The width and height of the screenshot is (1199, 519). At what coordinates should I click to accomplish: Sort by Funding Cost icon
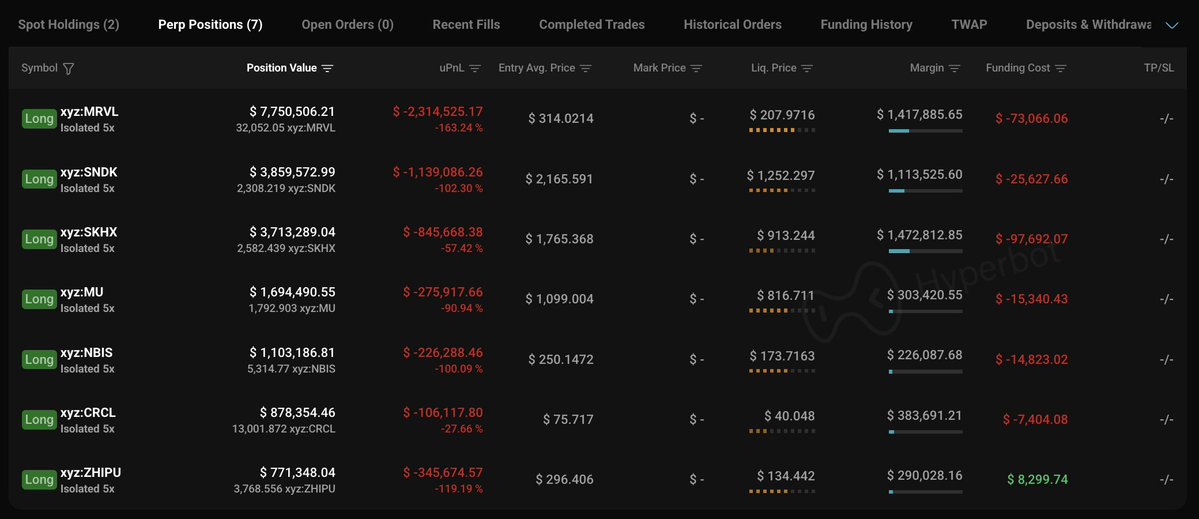1061,69
